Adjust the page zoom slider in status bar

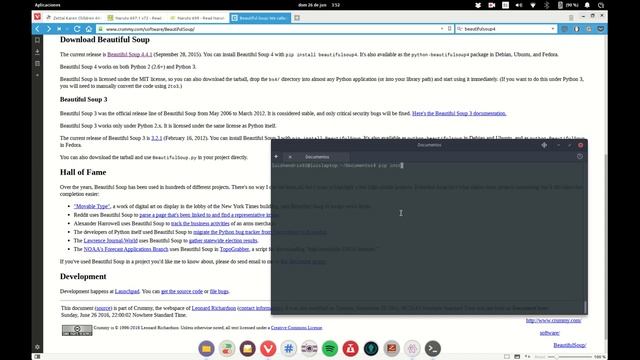pyautogui.click(x=569, y=357)
